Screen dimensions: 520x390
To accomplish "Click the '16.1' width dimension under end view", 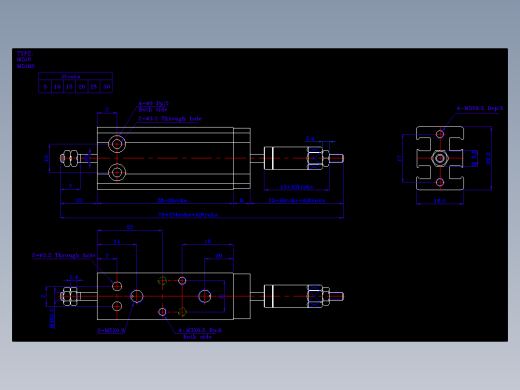I will click(440, 201).
